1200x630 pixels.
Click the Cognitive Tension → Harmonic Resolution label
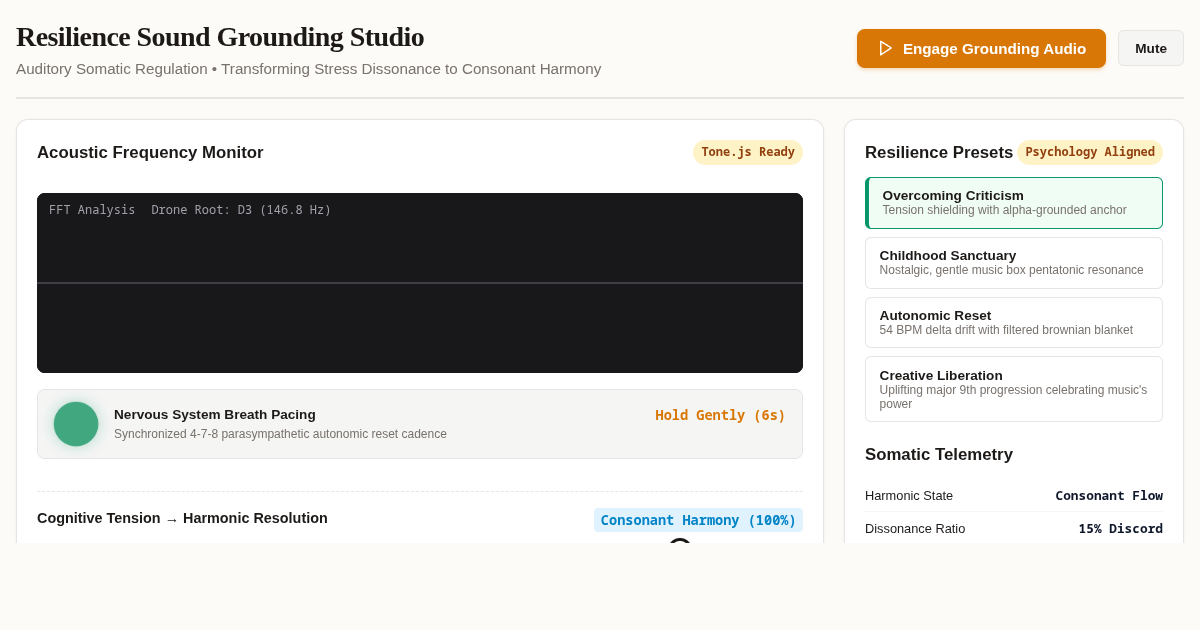coord(182,518)
